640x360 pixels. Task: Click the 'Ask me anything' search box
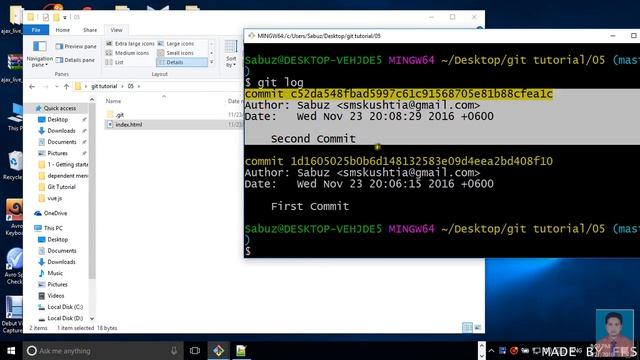coord(103,351)
